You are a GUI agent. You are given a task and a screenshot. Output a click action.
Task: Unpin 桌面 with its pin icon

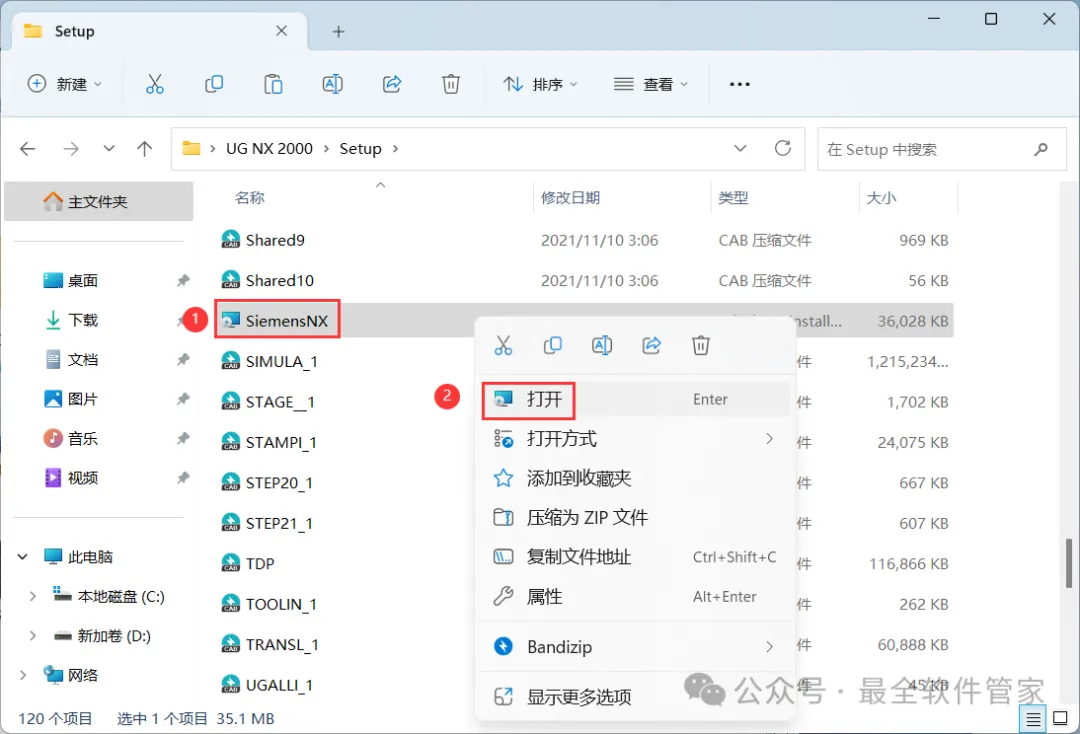pos(183,280)
